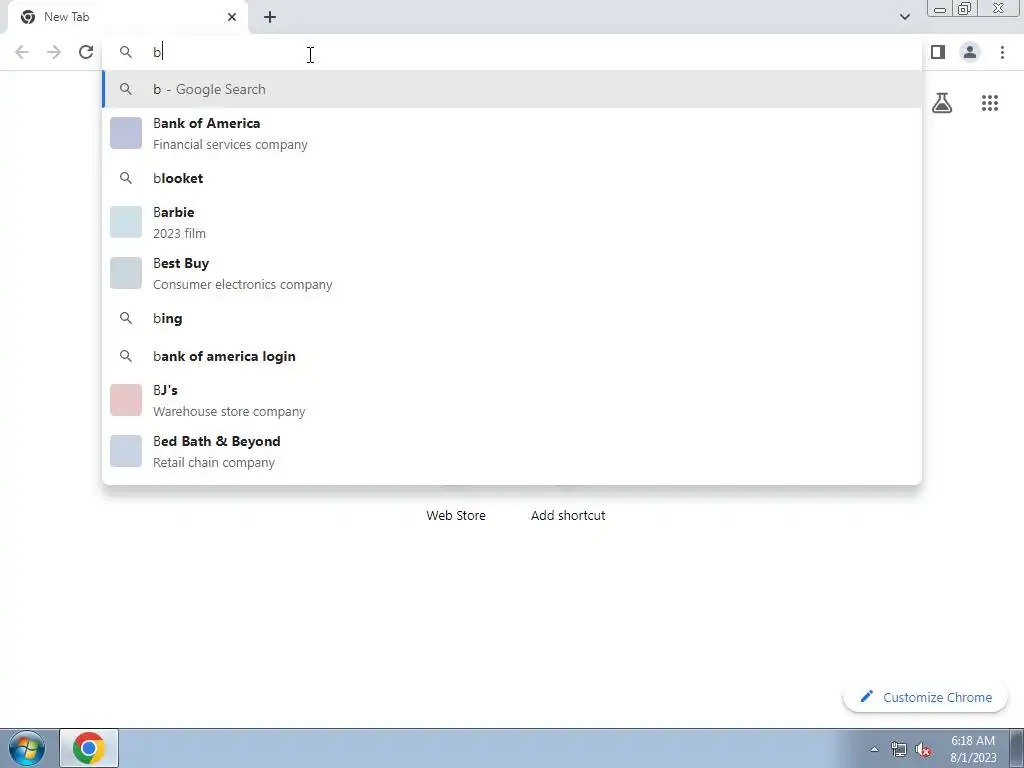Open the Web Store shortcut
Viewport: 1024px width, 768px height.
pyautogui.click(x=456, y=515)
